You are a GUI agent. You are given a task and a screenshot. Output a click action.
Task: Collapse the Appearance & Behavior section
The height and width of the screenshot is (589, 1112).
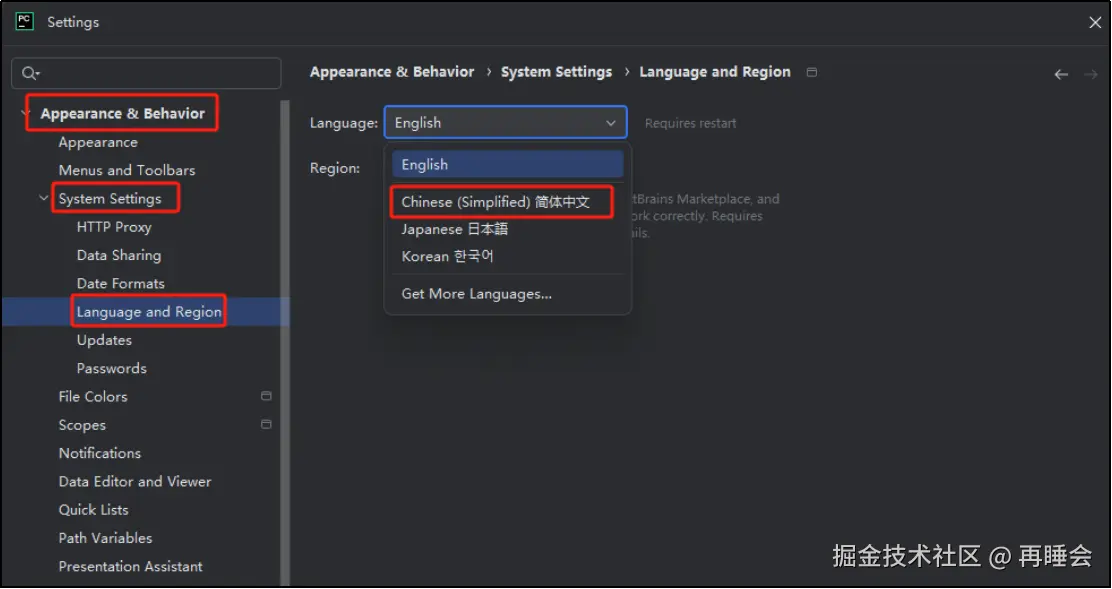[x=27, y=113]
